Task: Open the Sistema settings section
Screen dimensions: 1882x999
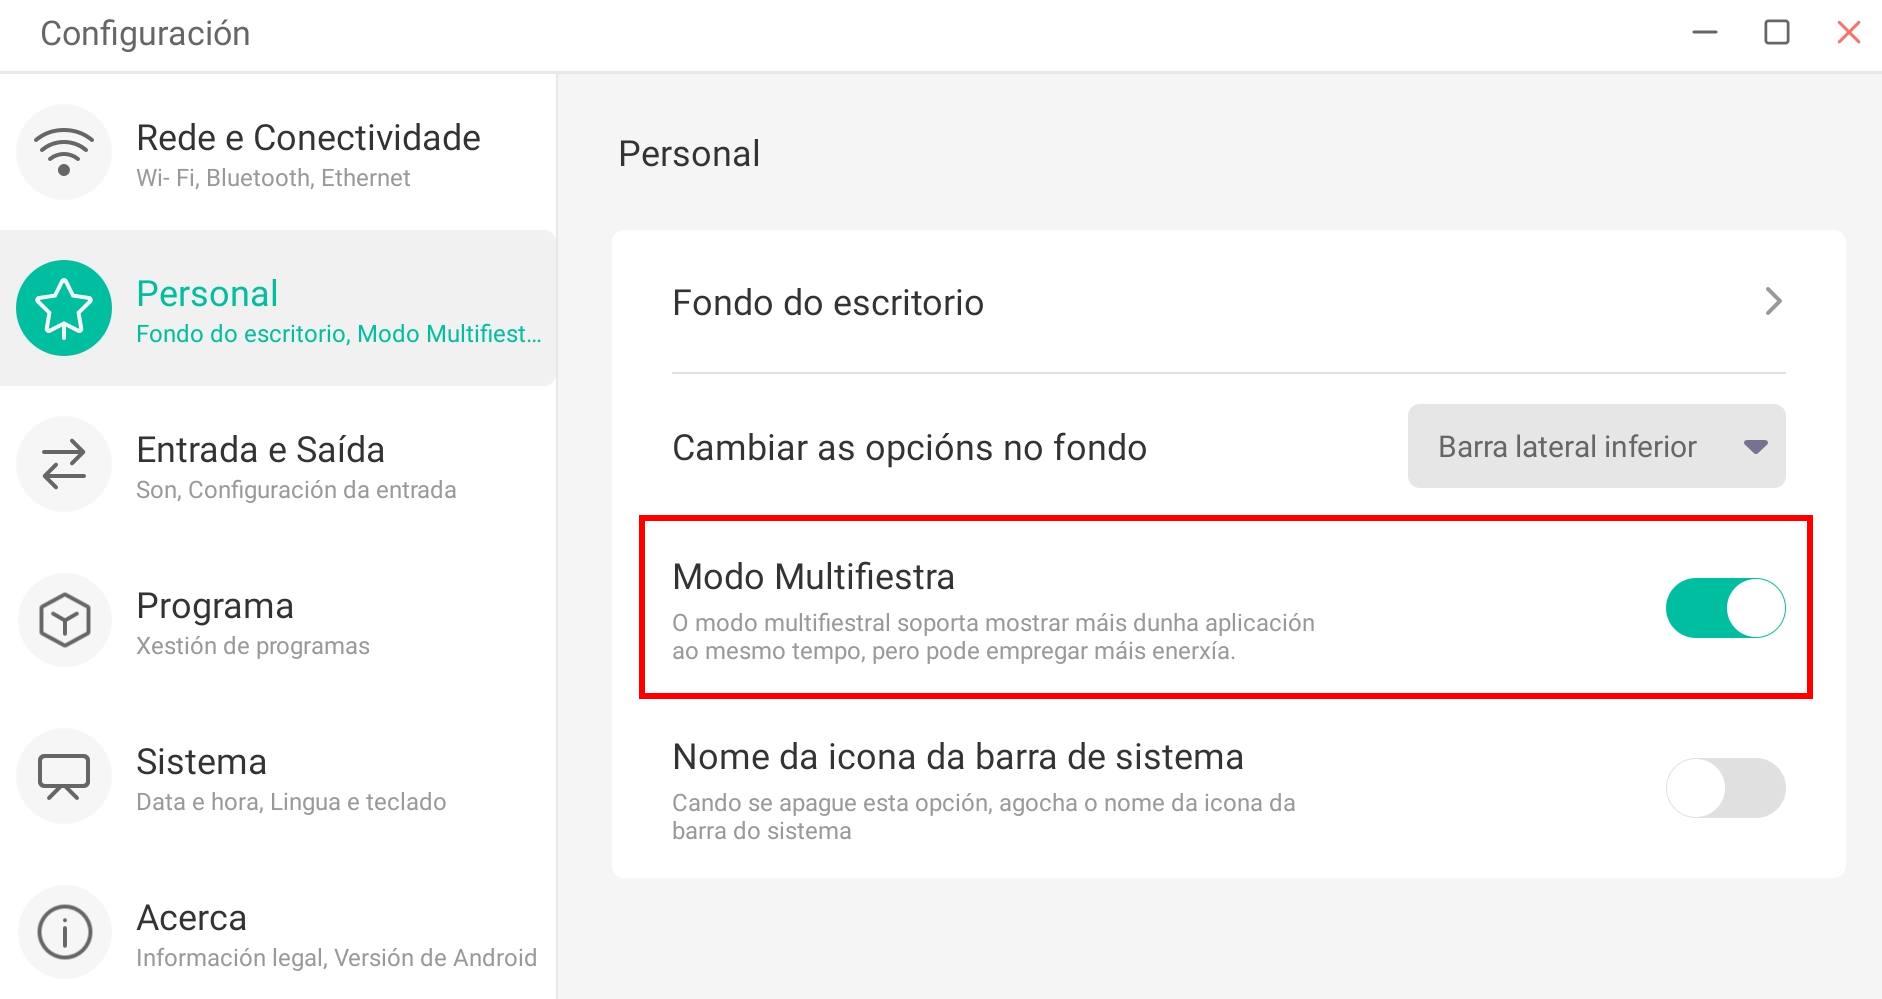Action: 280,776
